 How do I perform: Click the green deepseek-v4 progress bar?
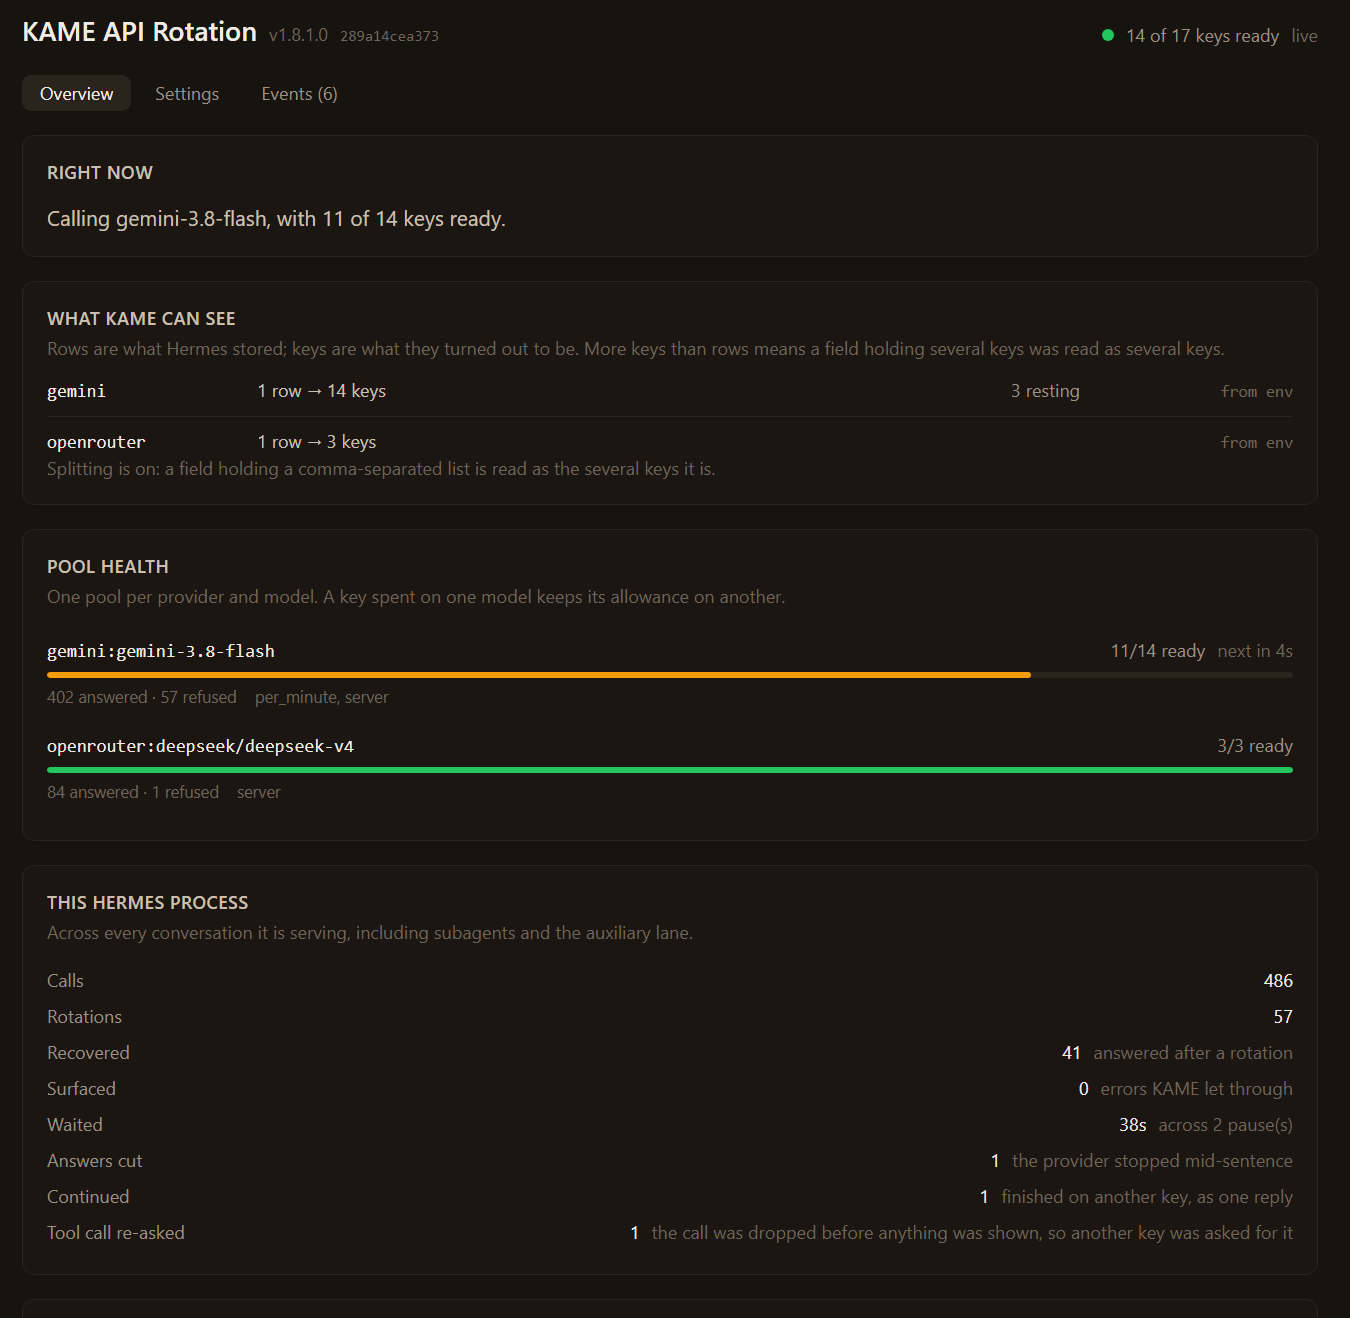click(x=670, y=770)
